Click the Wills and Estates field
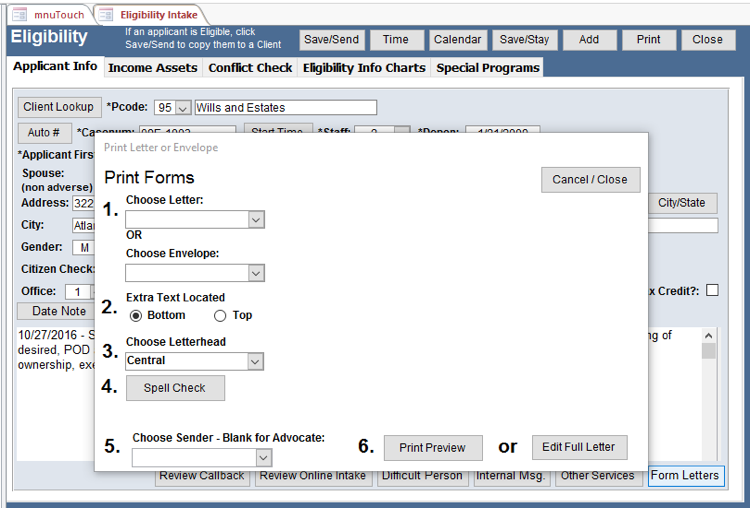750x508 pixels. point(285,108)
